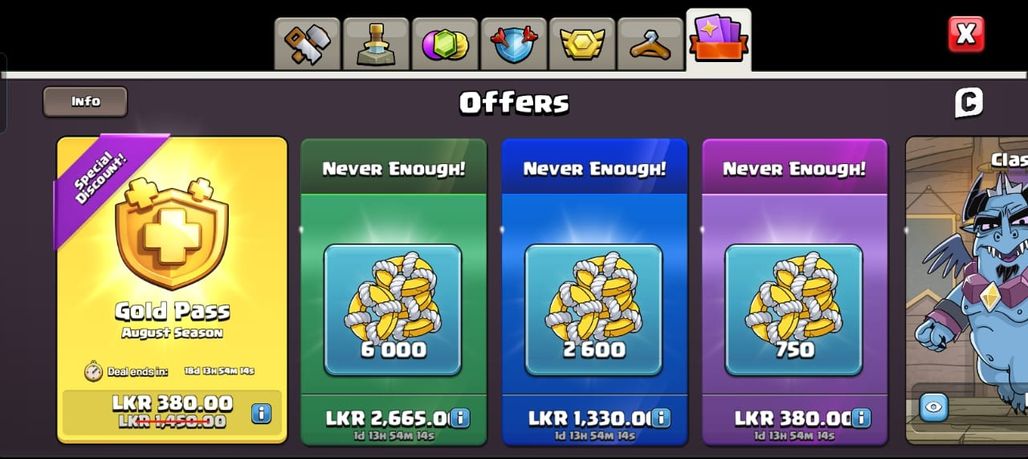This screenshot has height=459, width=1028.
Task: Show info for LKR 1,330 offer
Action: pyautogui.click(x=661, y=417)
